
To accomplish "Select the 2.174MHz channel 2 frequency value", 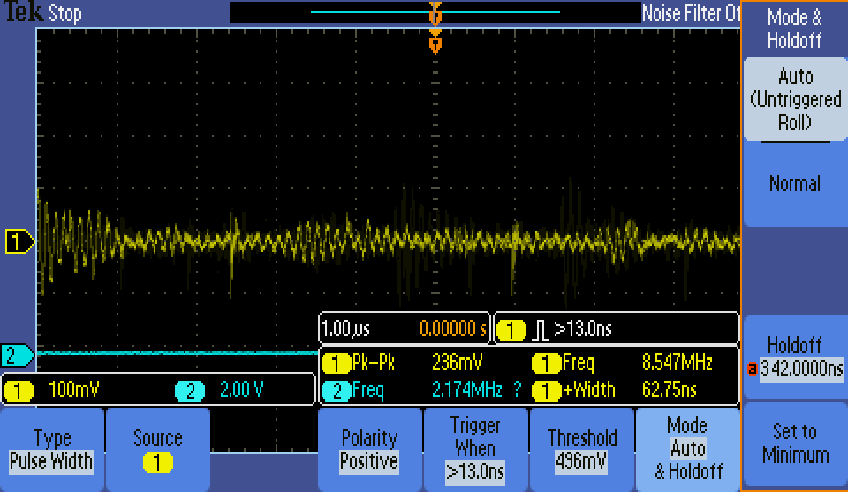I will [467, 389].
